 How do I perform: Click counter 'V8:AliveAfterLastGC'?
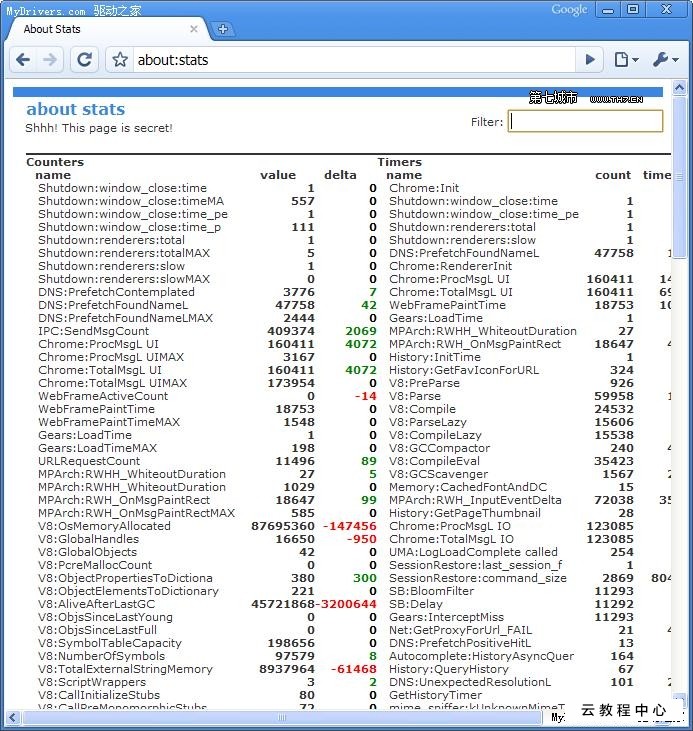(97, 604)
